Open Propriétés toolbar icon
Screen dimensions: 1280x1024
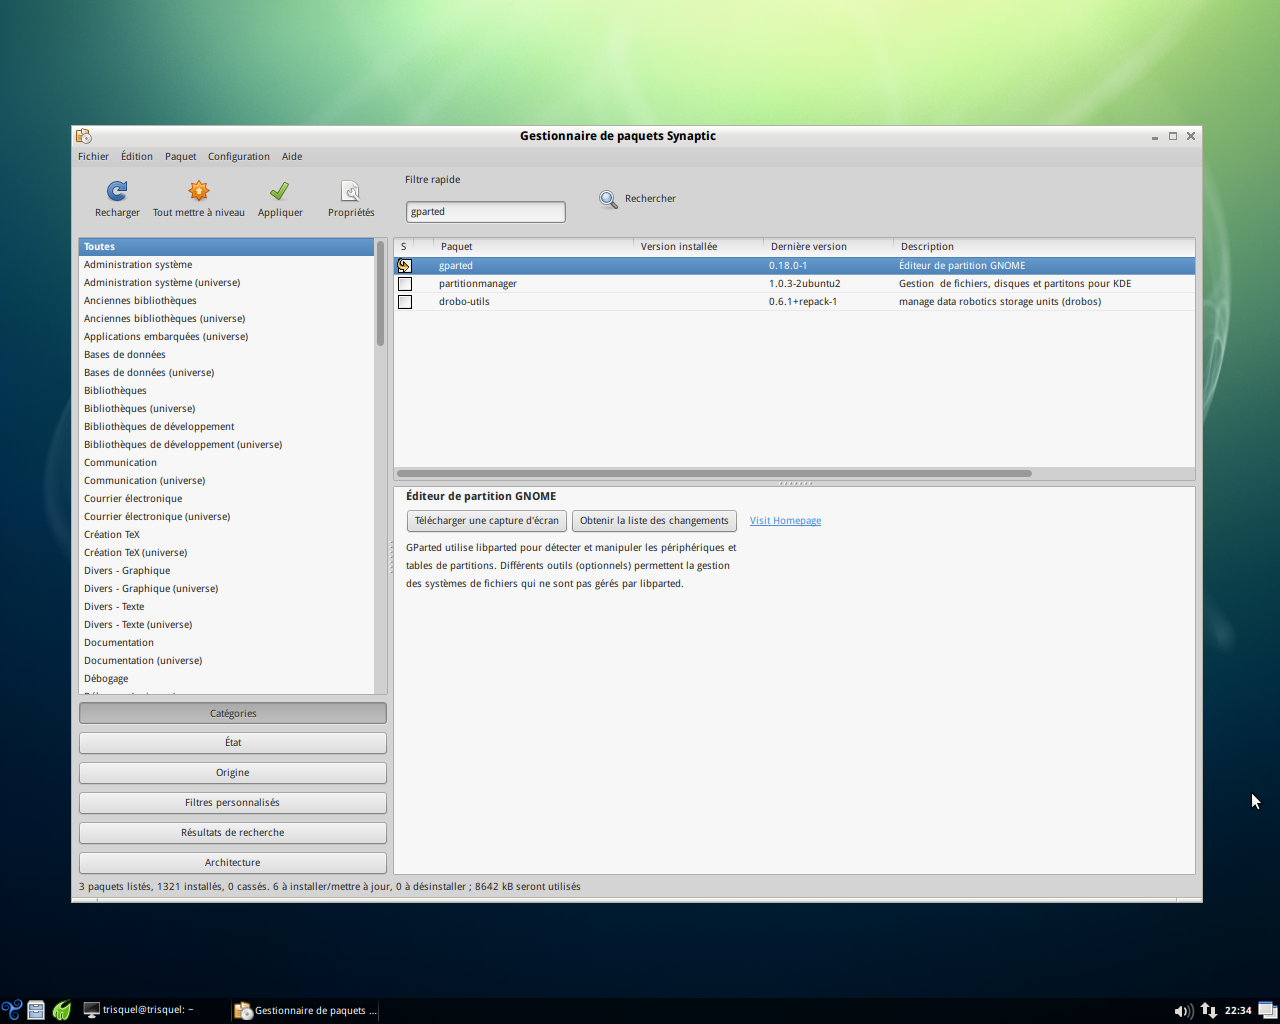coord(351,190)
